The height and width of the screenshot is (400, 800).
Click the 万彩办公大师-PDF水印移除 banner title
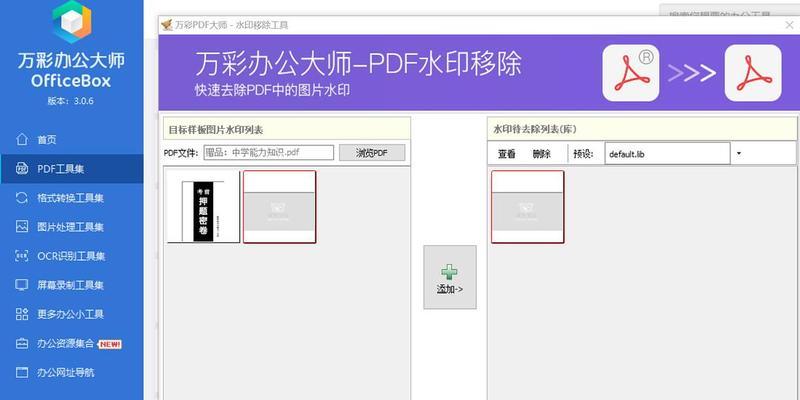[x=359, y=64]
